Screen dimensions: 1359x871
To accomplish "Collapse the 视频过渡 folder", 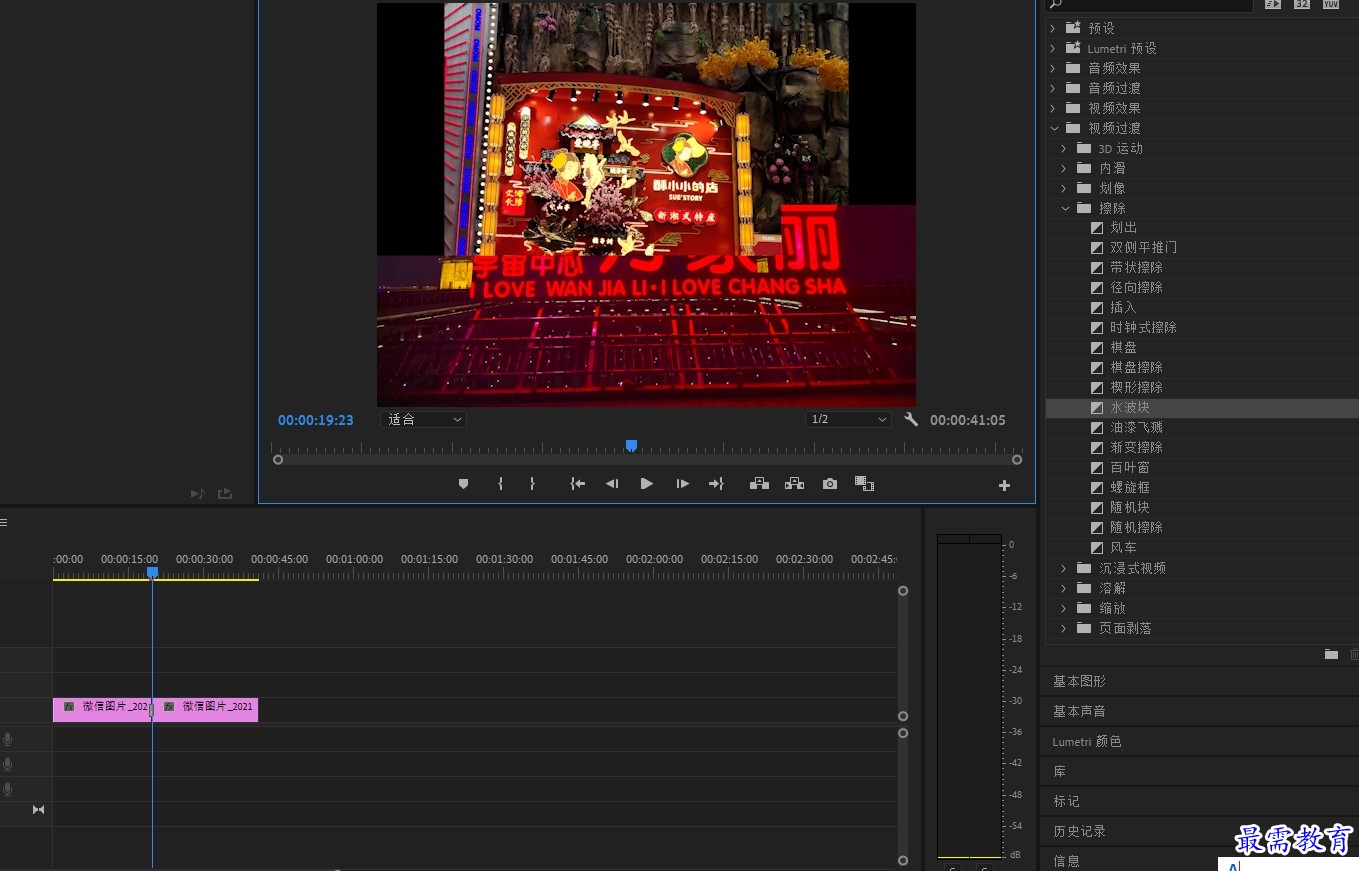I will pyautogui.click(x=1053, y=128).
